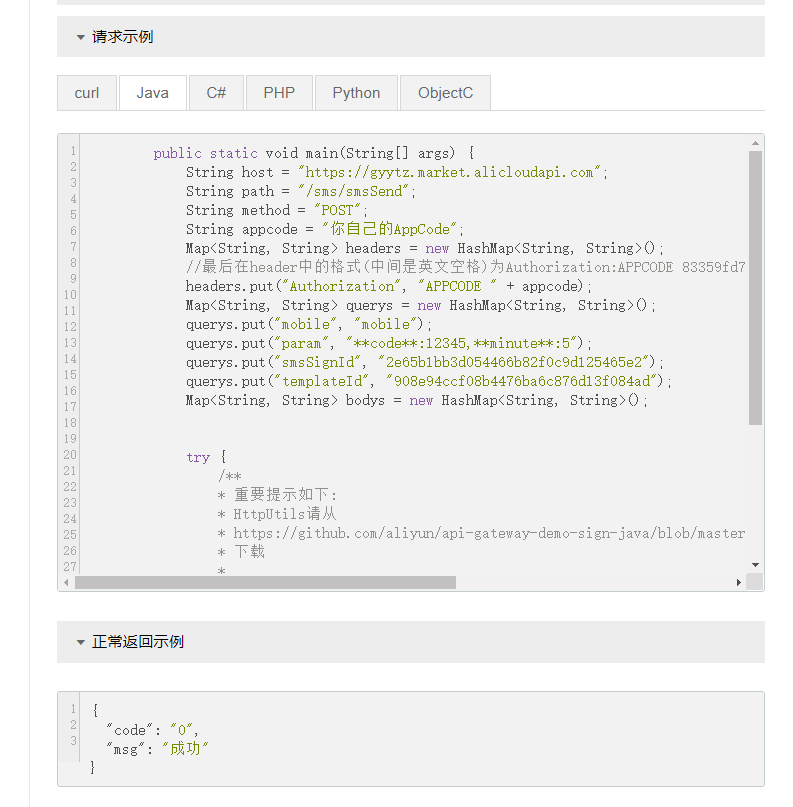Click the "POST" method string
This screenshot has height=807, width=793.
337,210
